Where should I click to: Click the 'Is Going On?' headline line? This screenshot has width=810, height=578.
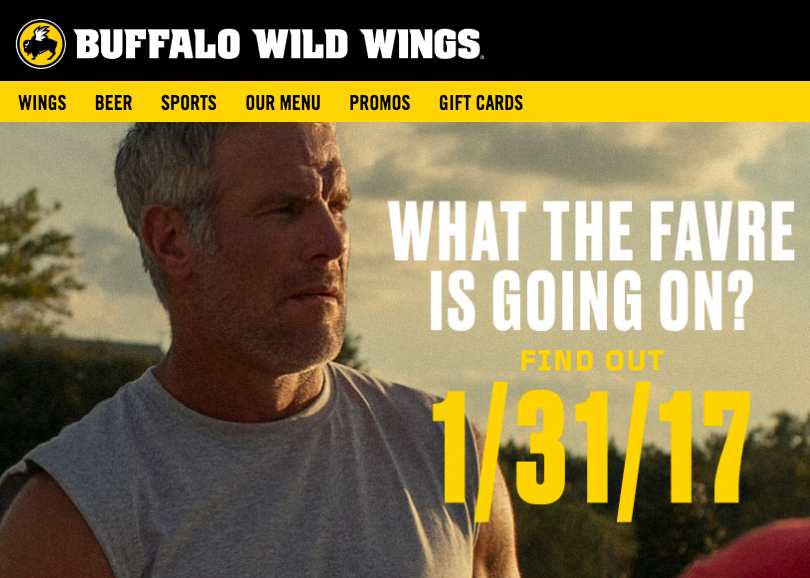[x=591, y=300]
